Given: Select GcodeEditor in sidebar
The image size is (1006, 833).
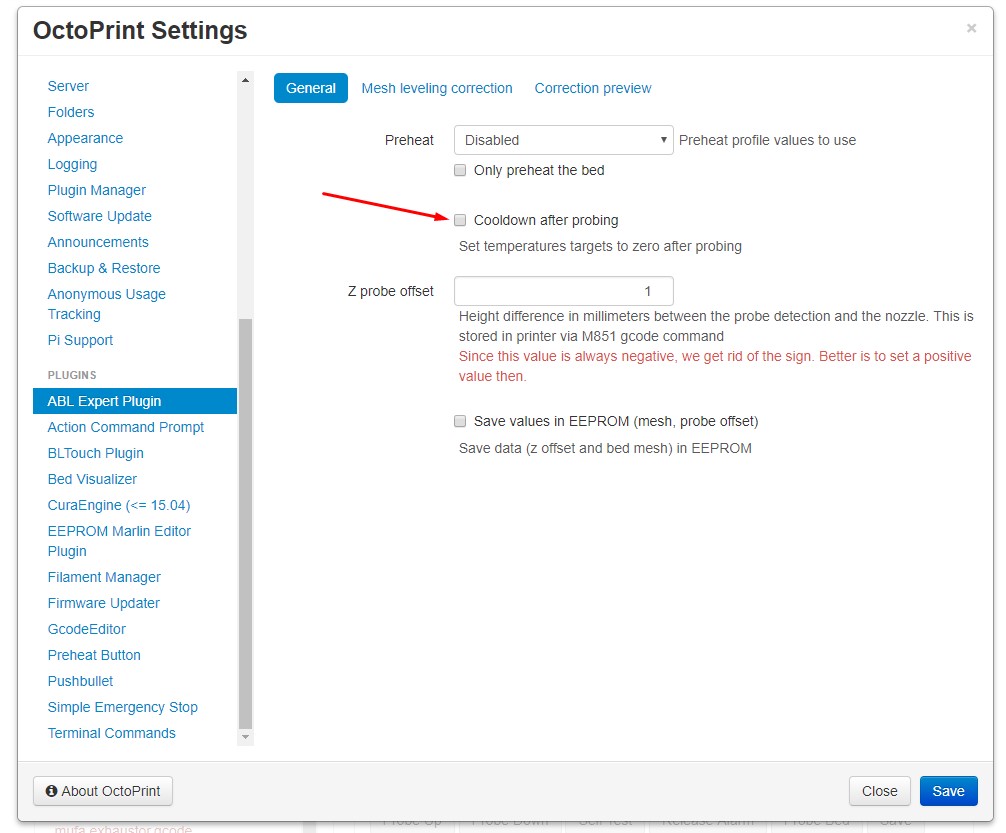Looking at the screenshot, I should click(87, 629).
